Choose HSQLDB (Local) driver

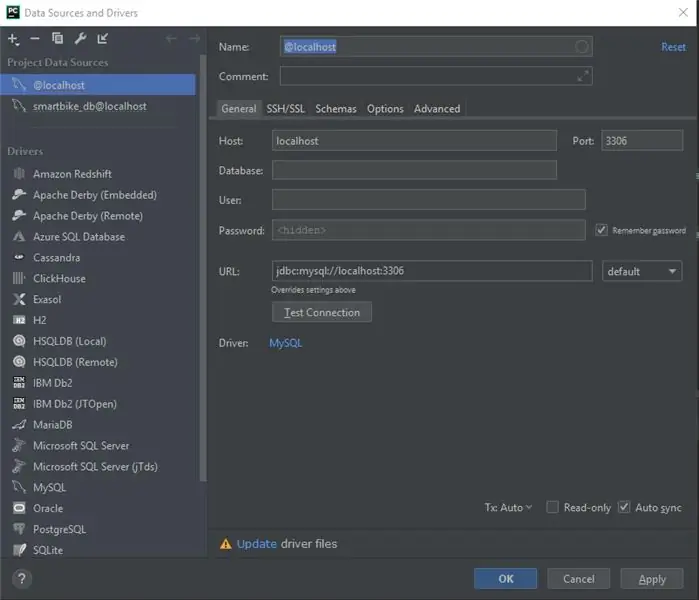click(70, 341)
